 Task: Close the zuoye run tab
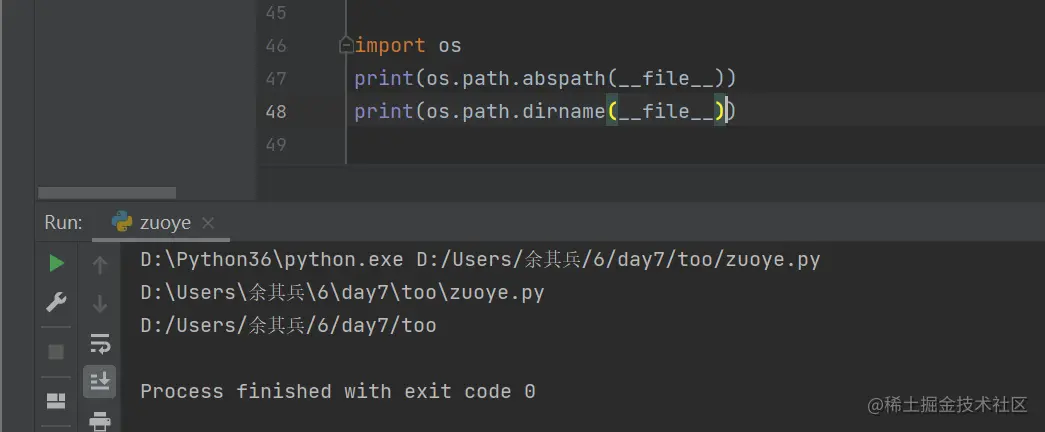(208, 223)
